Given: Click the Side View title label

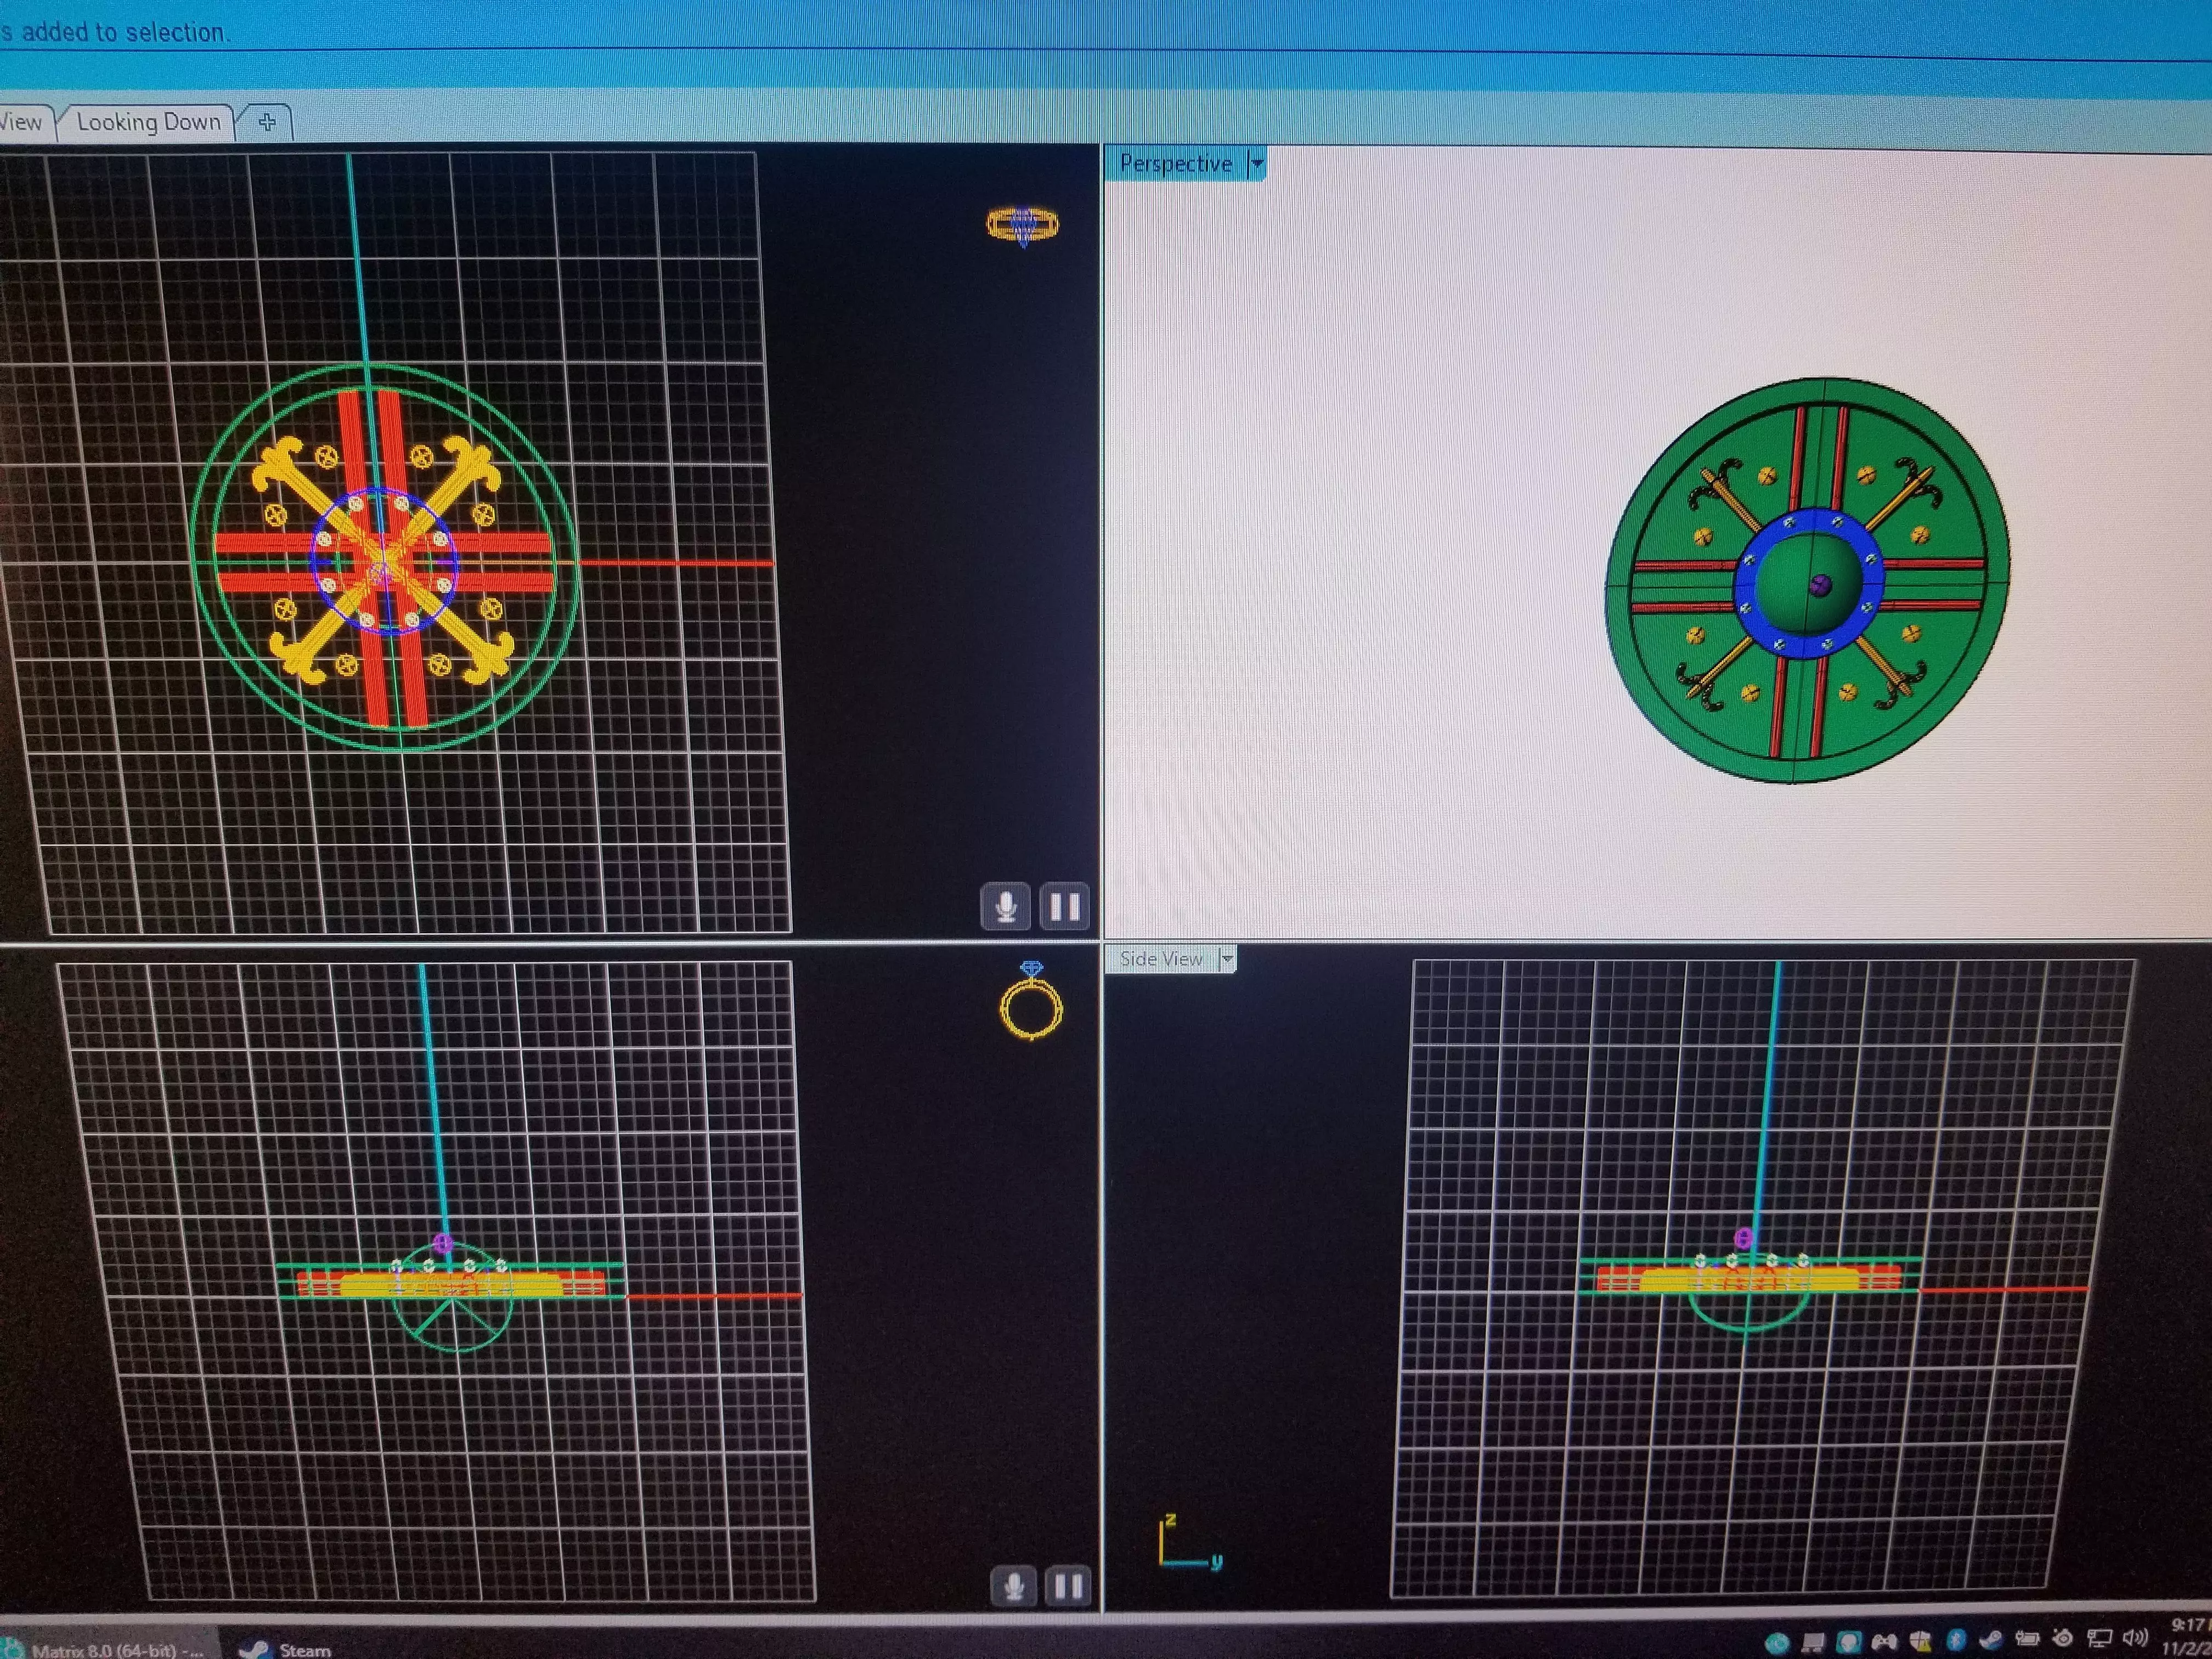Looking at the screenshot, I should (1161, 959).
